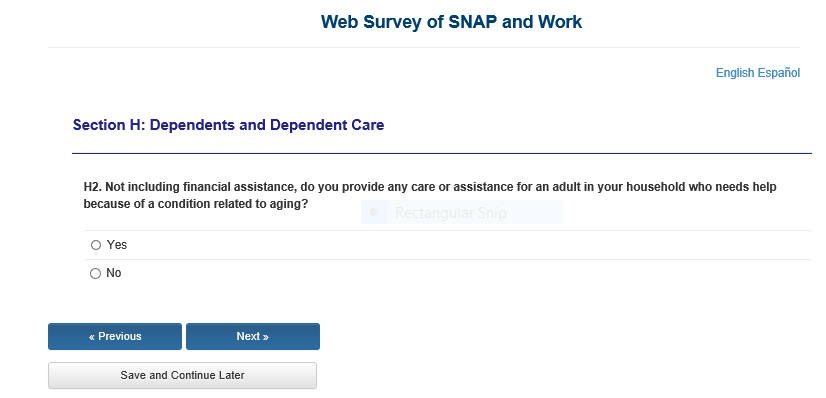The height and width of the screenshot is (398, 826).
Task: Switch survey language to Español
Action: point(779,73)
